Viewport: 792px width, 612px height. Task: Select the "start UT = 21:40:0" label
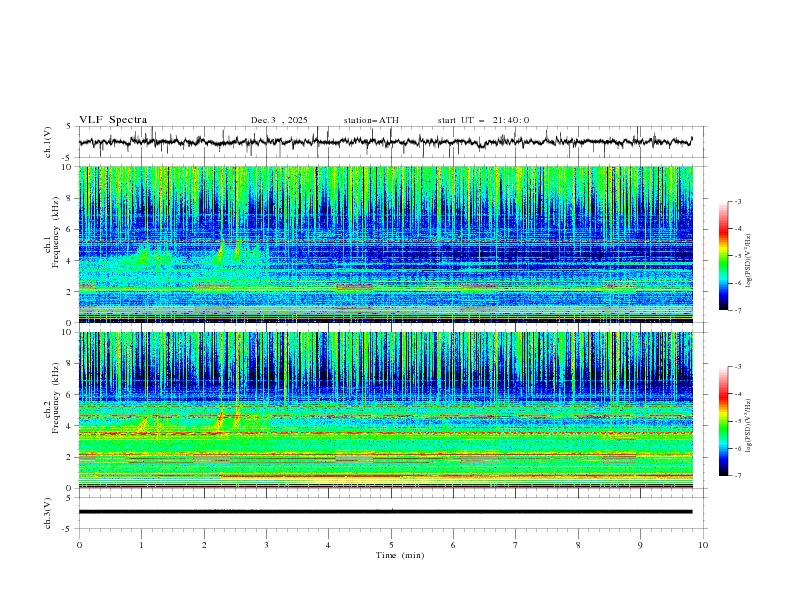click(x=483, y=120)
